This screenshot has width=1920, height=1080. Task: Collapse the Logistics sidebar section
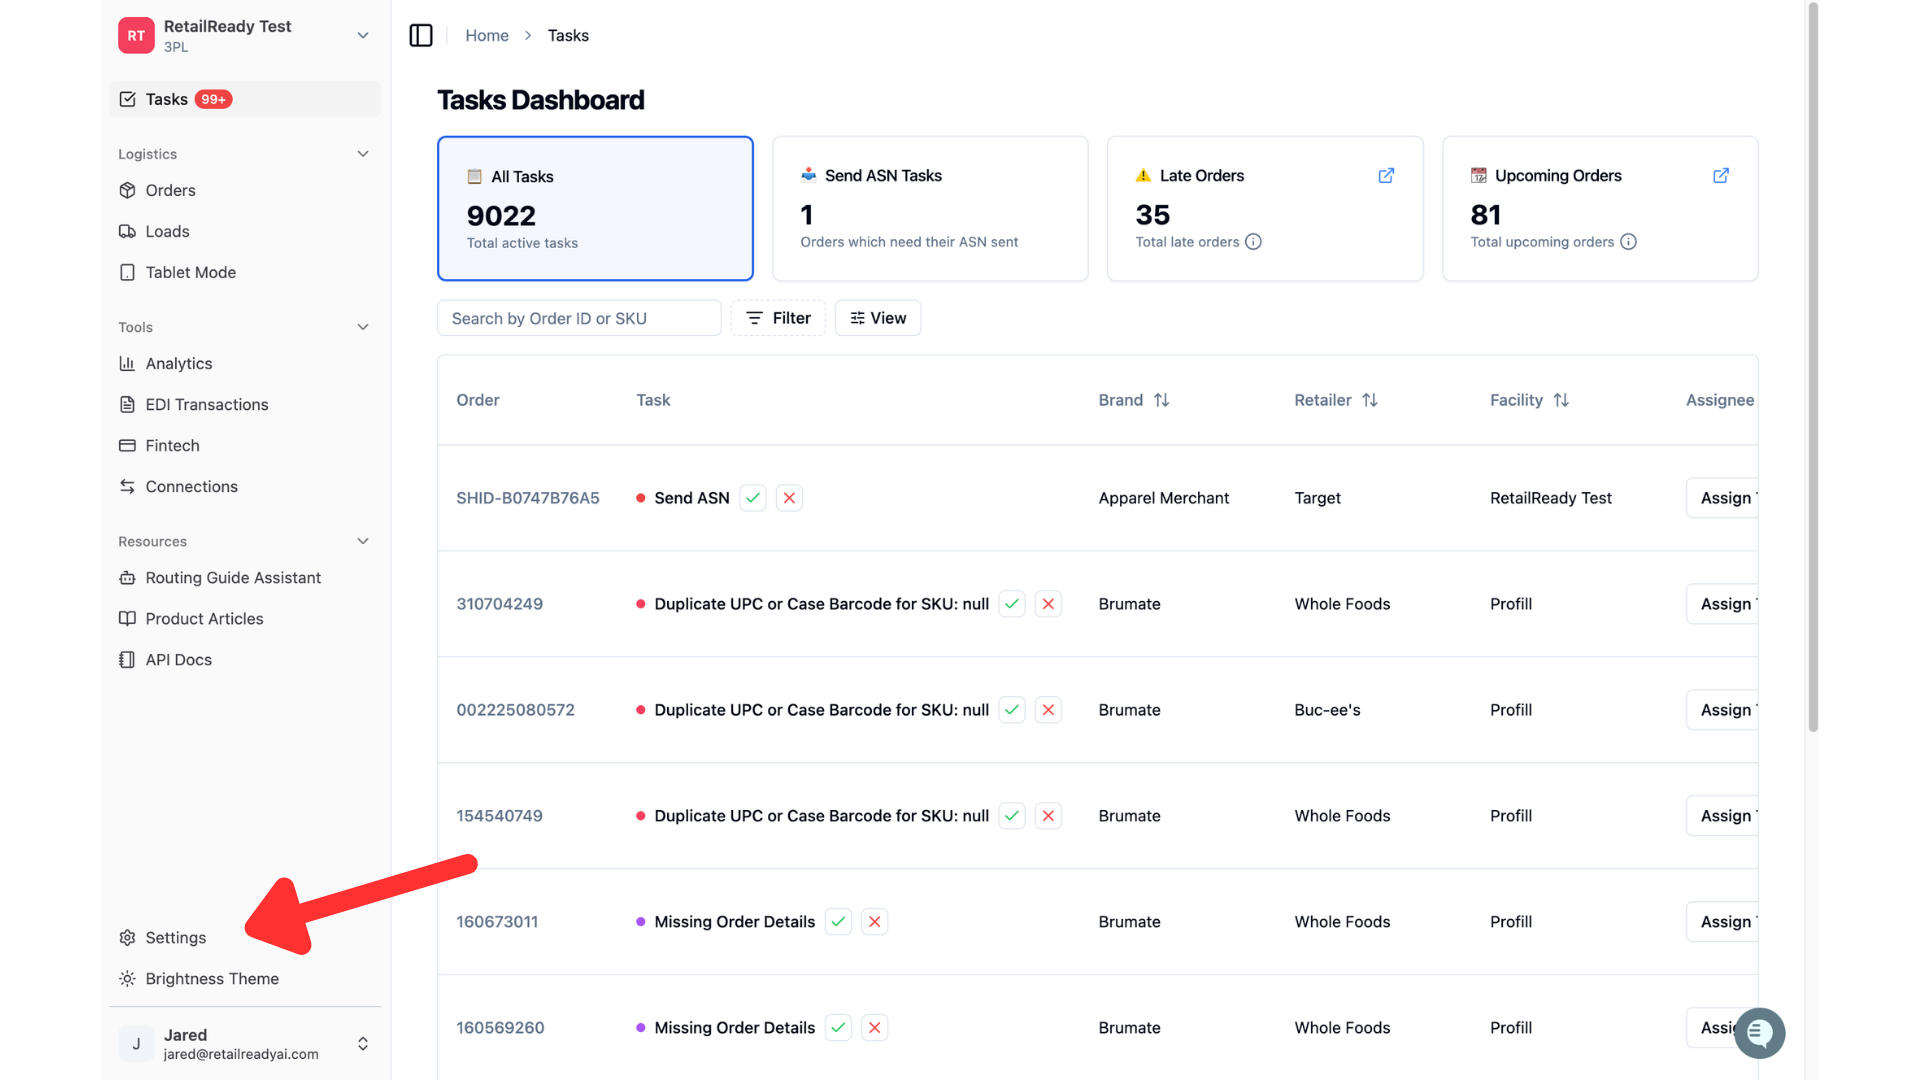(x=363, y=154)
